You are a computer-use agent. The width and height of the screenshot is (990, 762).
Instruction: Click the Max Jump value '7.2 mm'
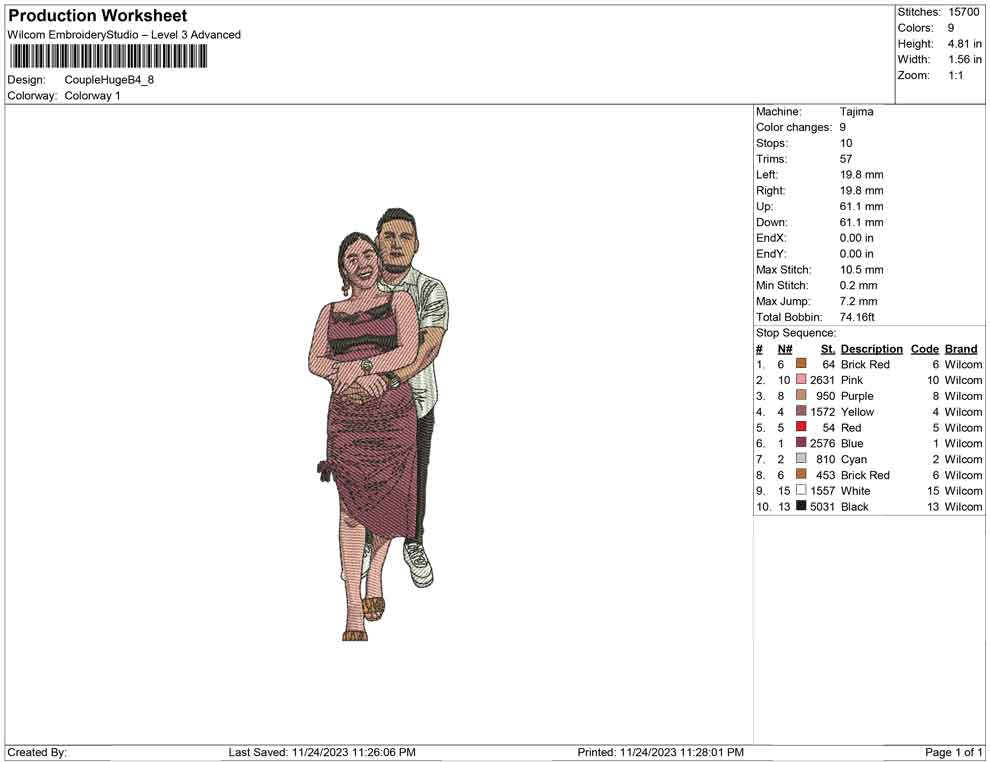click(859, 301)
